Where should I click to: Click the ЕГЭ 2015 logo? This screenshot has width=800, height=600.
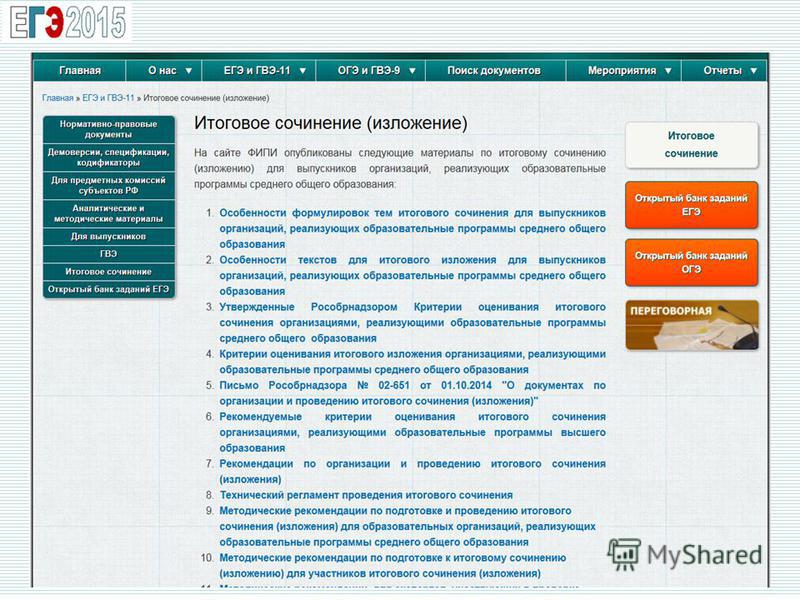tap(67, 22)
